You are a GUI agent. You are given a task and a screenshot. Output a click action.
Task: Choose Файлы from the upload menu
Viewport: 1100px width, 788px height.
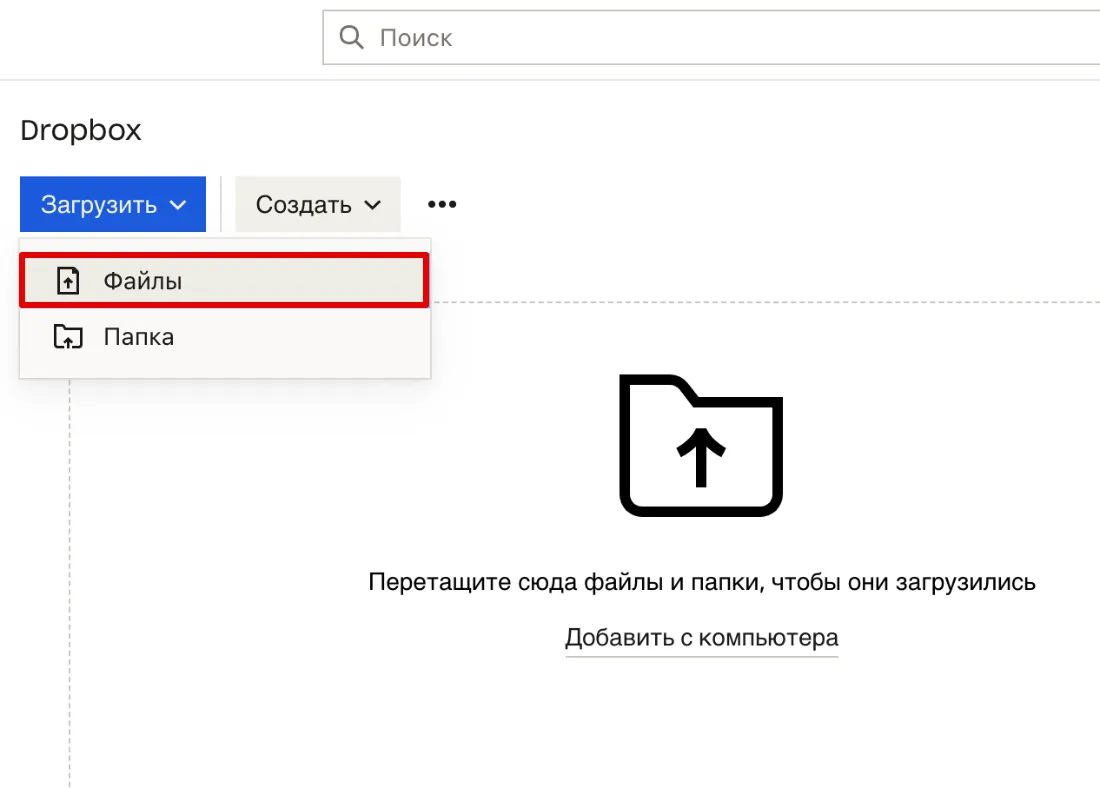224,281
